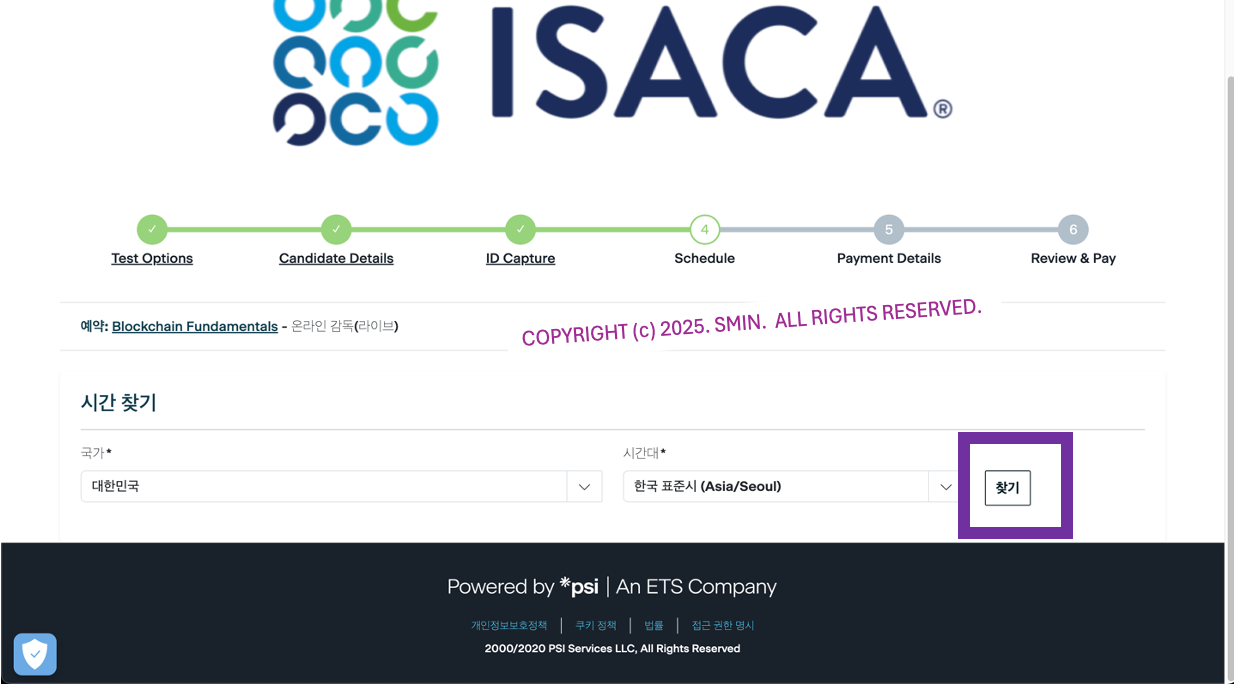Open the ID Capture step
This screenshot has height=684, width=1234.
coord(520,258)
